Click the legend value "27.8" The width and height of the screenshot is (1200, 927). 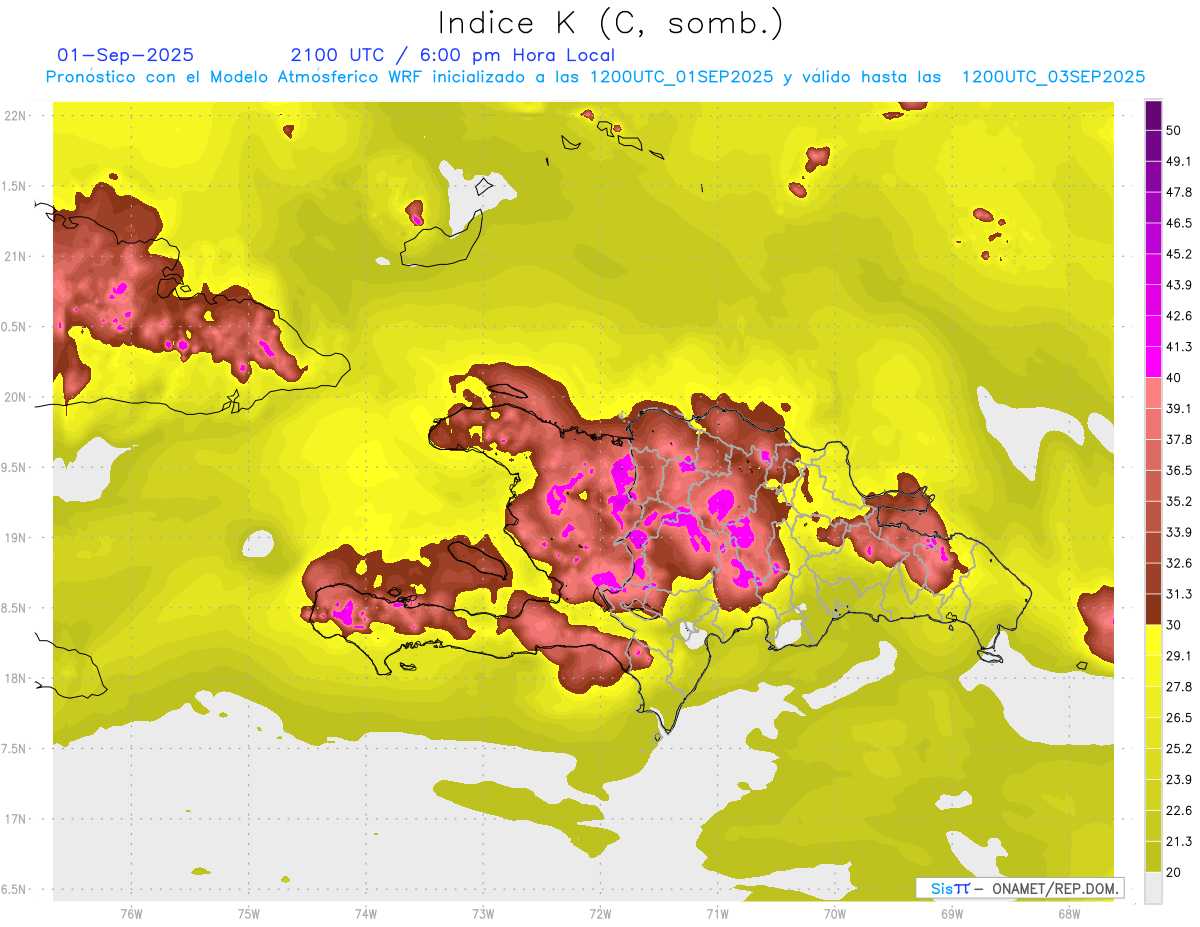(x=1179, y=687)
